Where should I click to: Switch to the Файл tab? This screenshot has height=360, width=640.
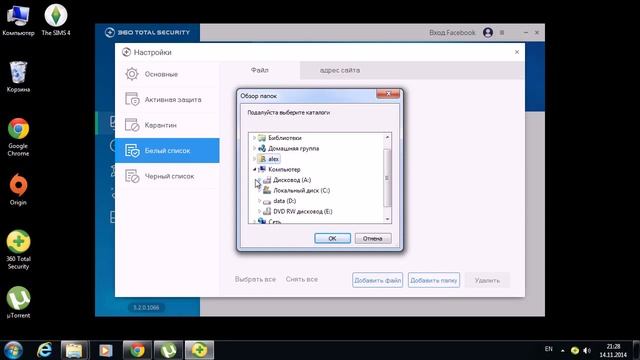260,70
